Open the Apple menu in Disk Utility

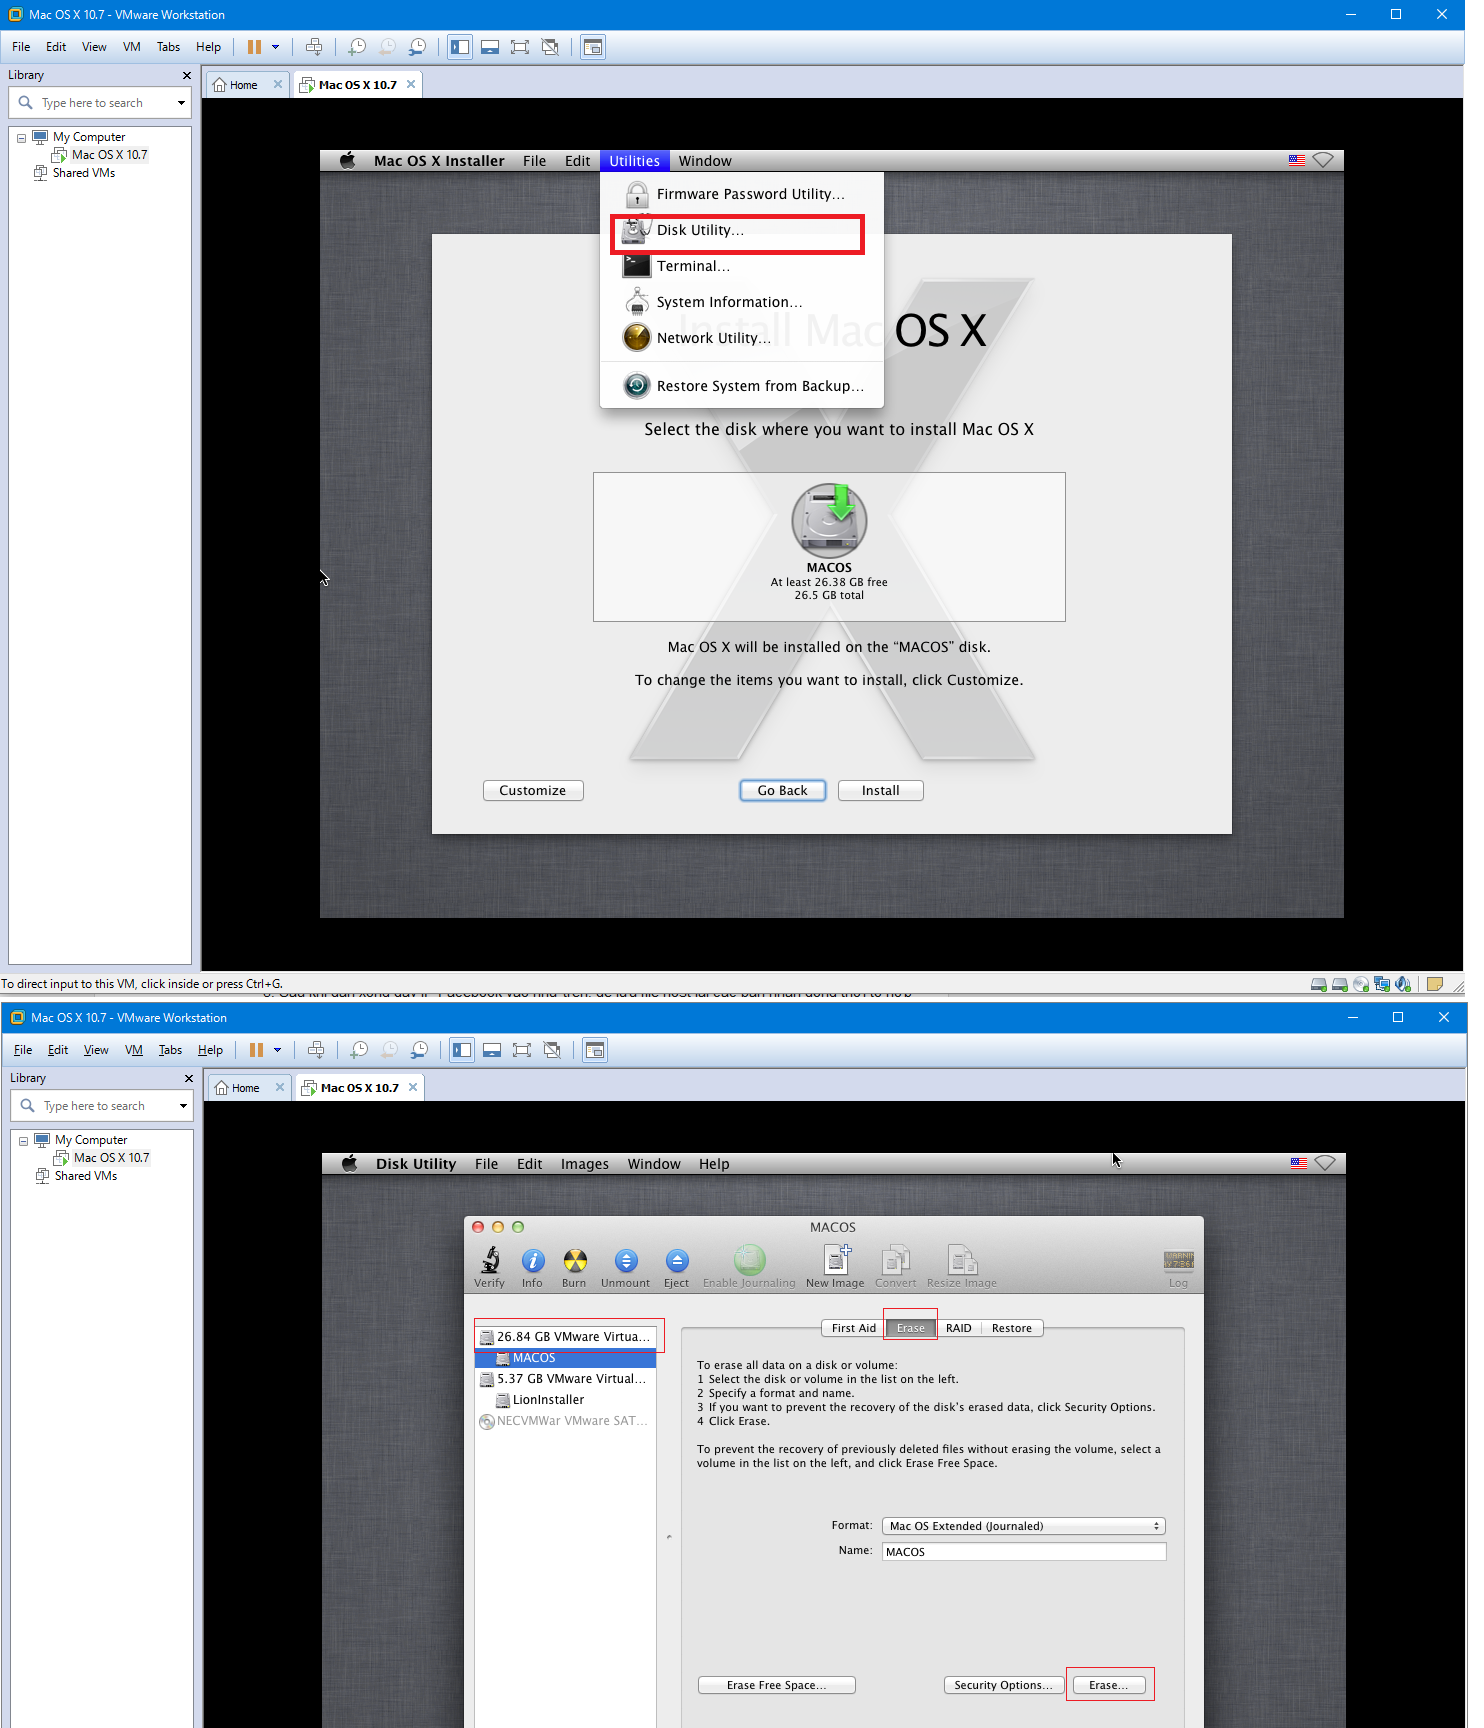coord(349,1164)
